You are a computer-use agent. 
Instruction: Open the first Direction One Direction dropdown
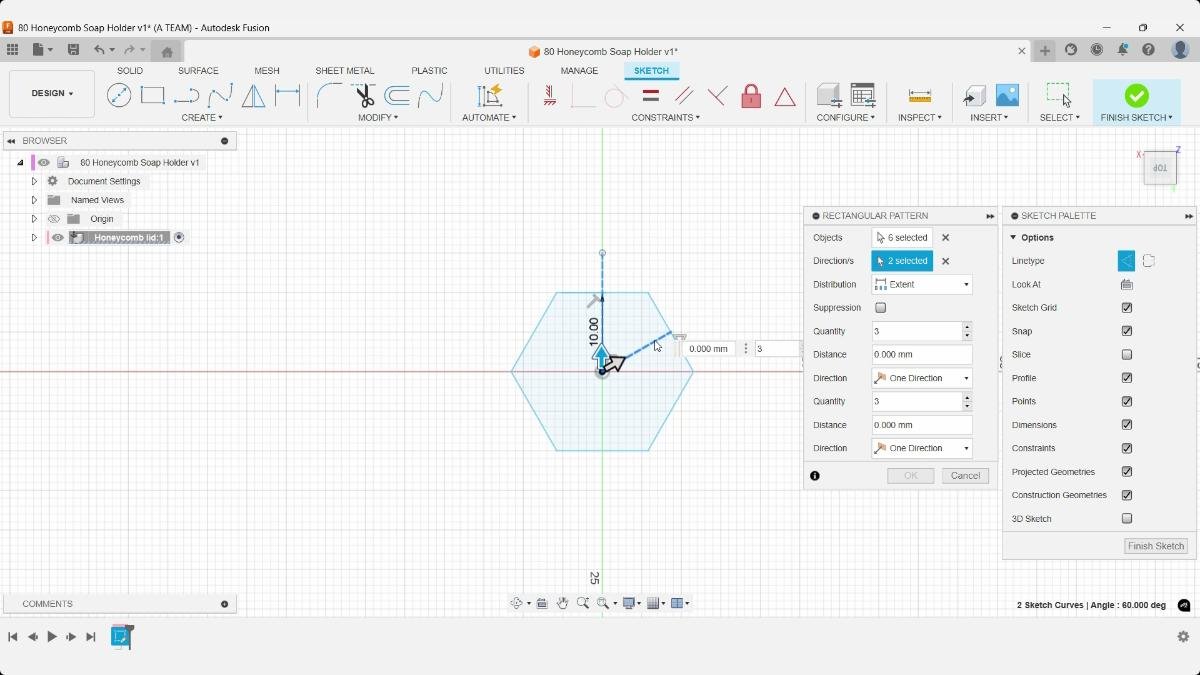click(x=922, y=378)
